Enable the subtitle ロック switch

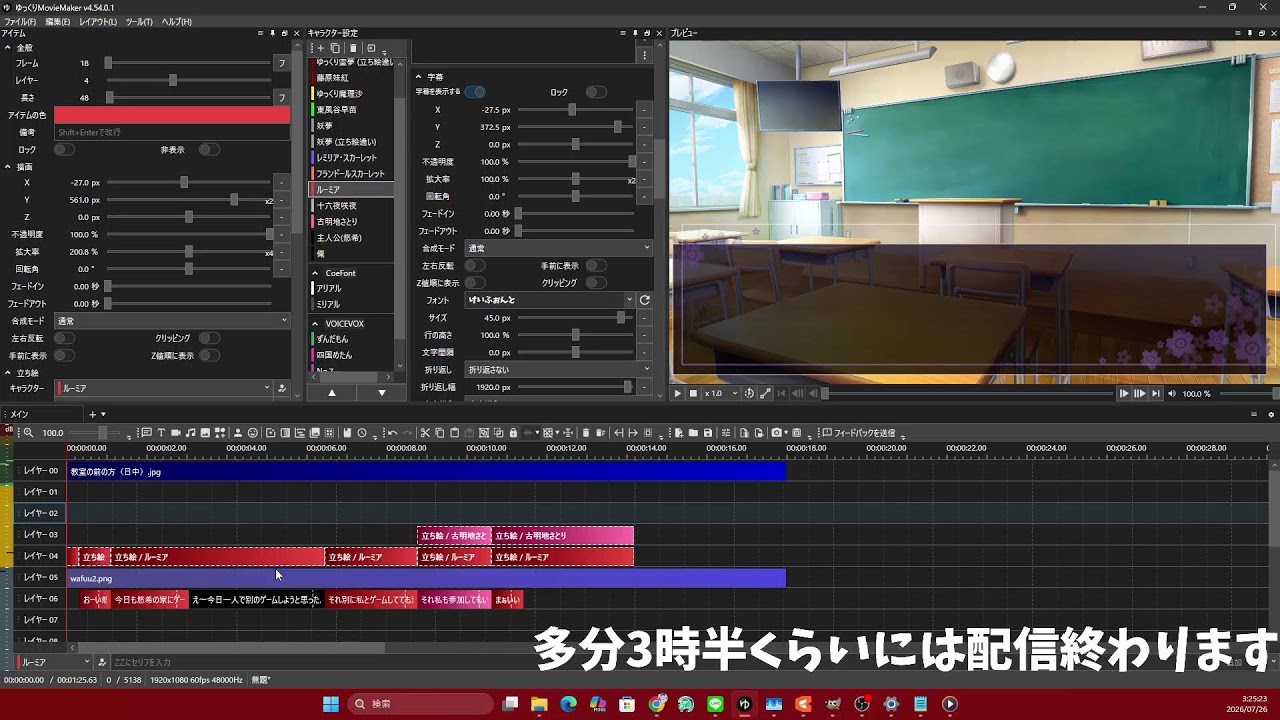point(596,92)
